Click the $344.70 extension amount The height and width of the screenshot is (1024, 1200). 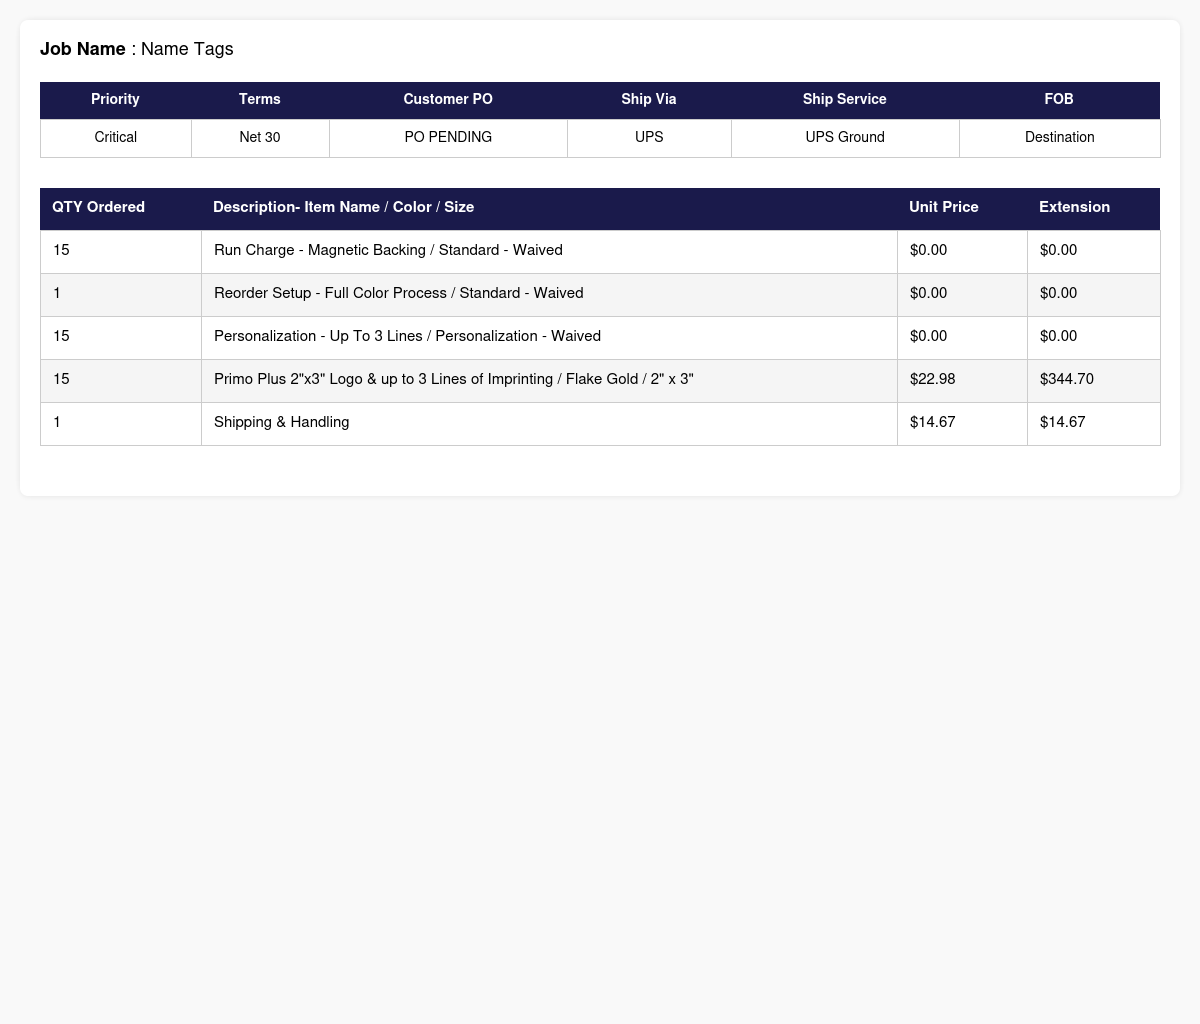tap(1067, 379)
